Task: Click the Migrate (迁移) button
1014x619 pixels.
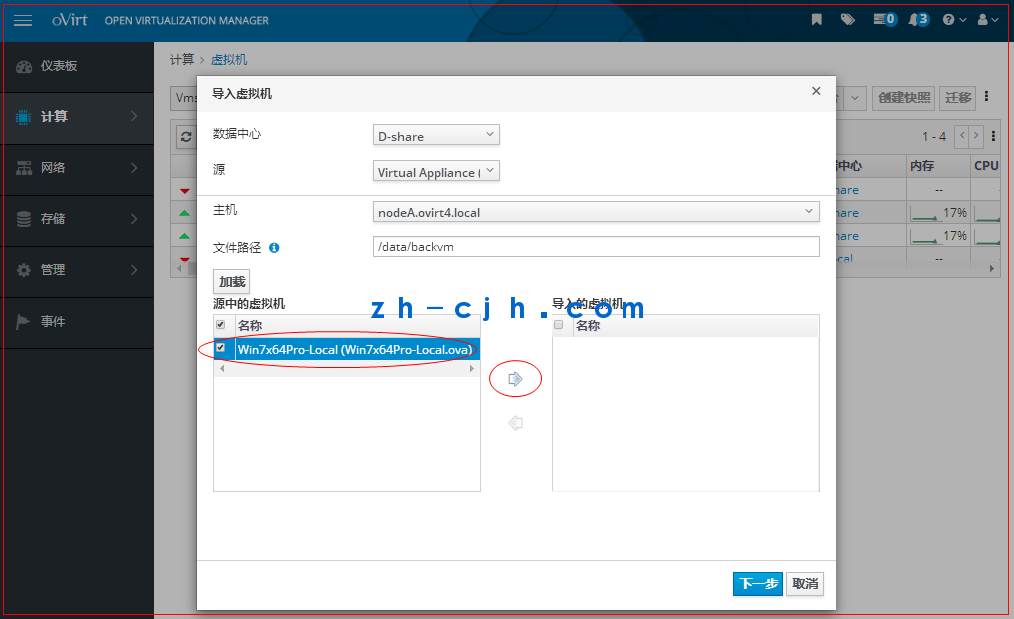Action: tap(958, 98)
